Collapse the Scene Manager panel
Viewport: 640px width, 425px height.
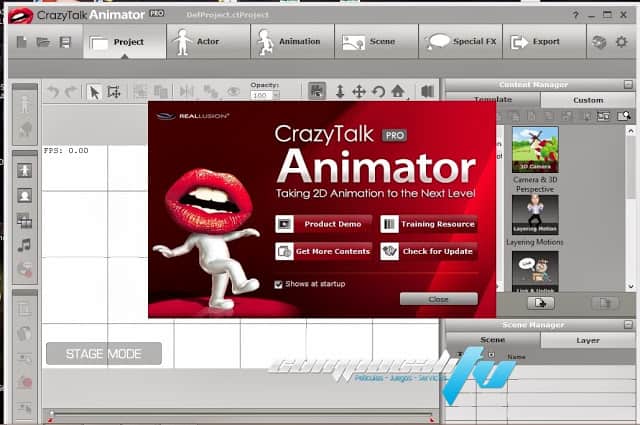[628, 325]
